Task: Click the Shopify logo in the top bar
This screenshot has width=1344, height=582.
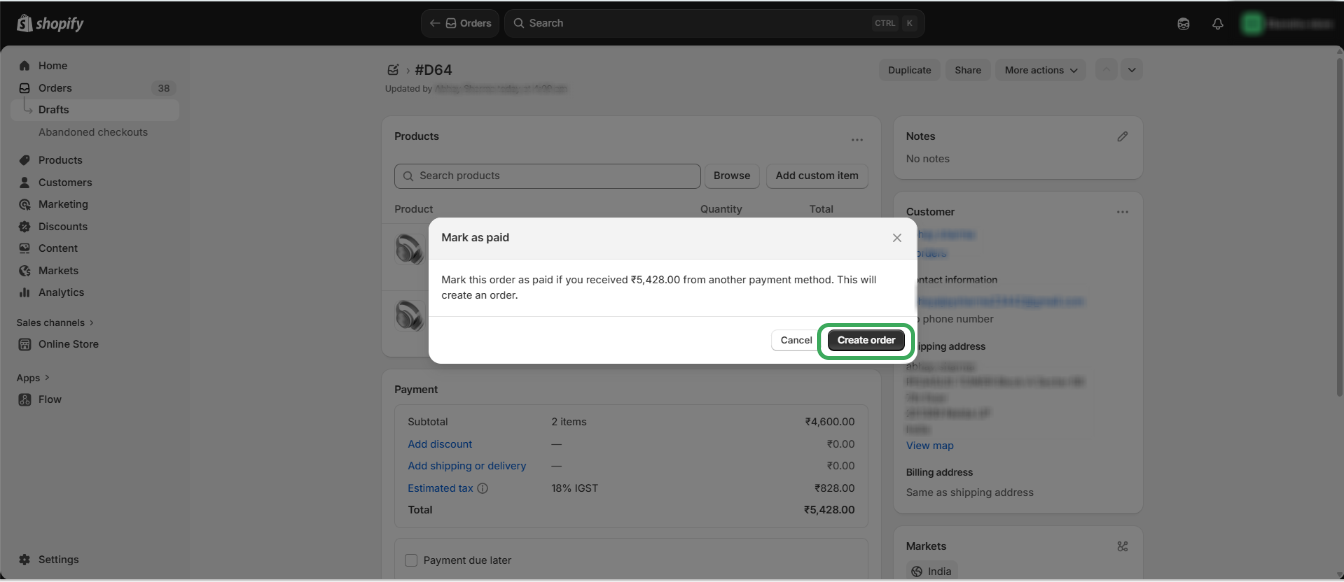Action: pyautogui.click(x=50, y=23)
